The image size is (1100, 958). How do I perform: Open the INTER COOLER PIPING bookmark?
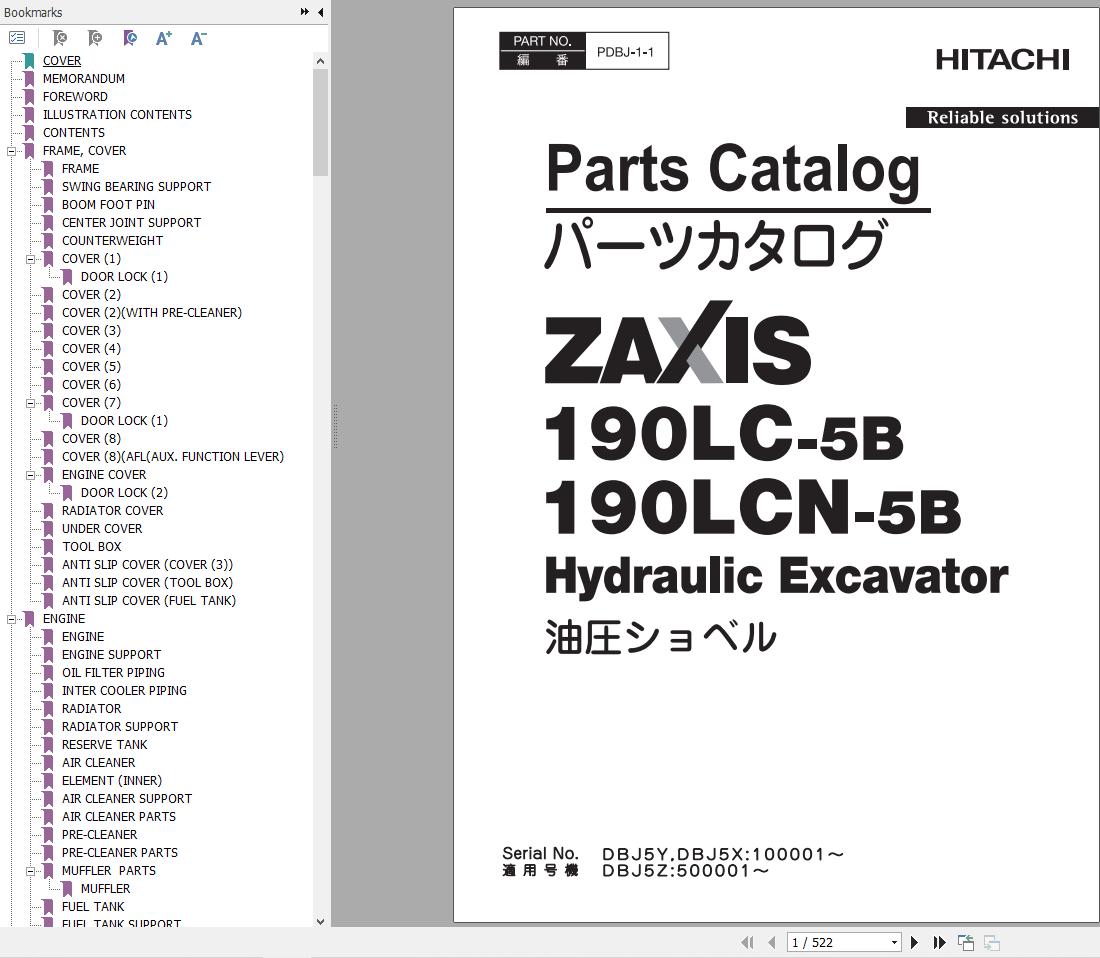(x=124, y=691)
